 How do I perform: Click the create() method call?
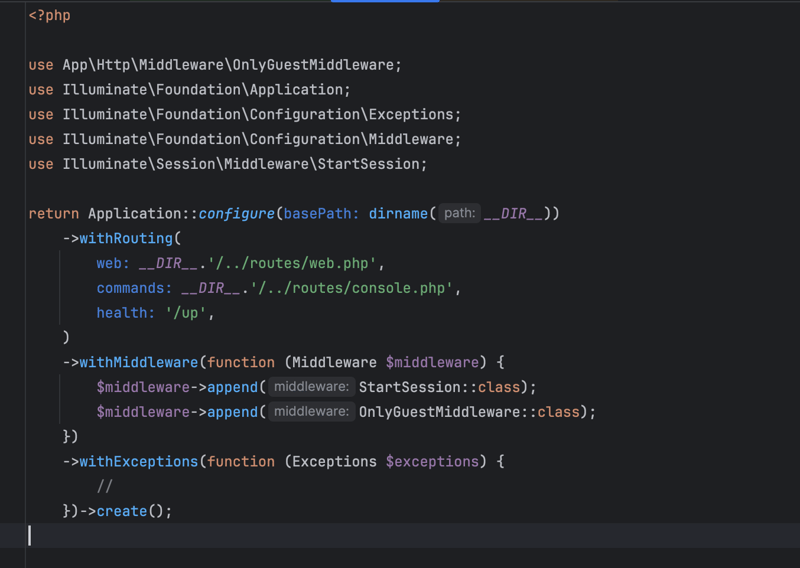[130, 511]
